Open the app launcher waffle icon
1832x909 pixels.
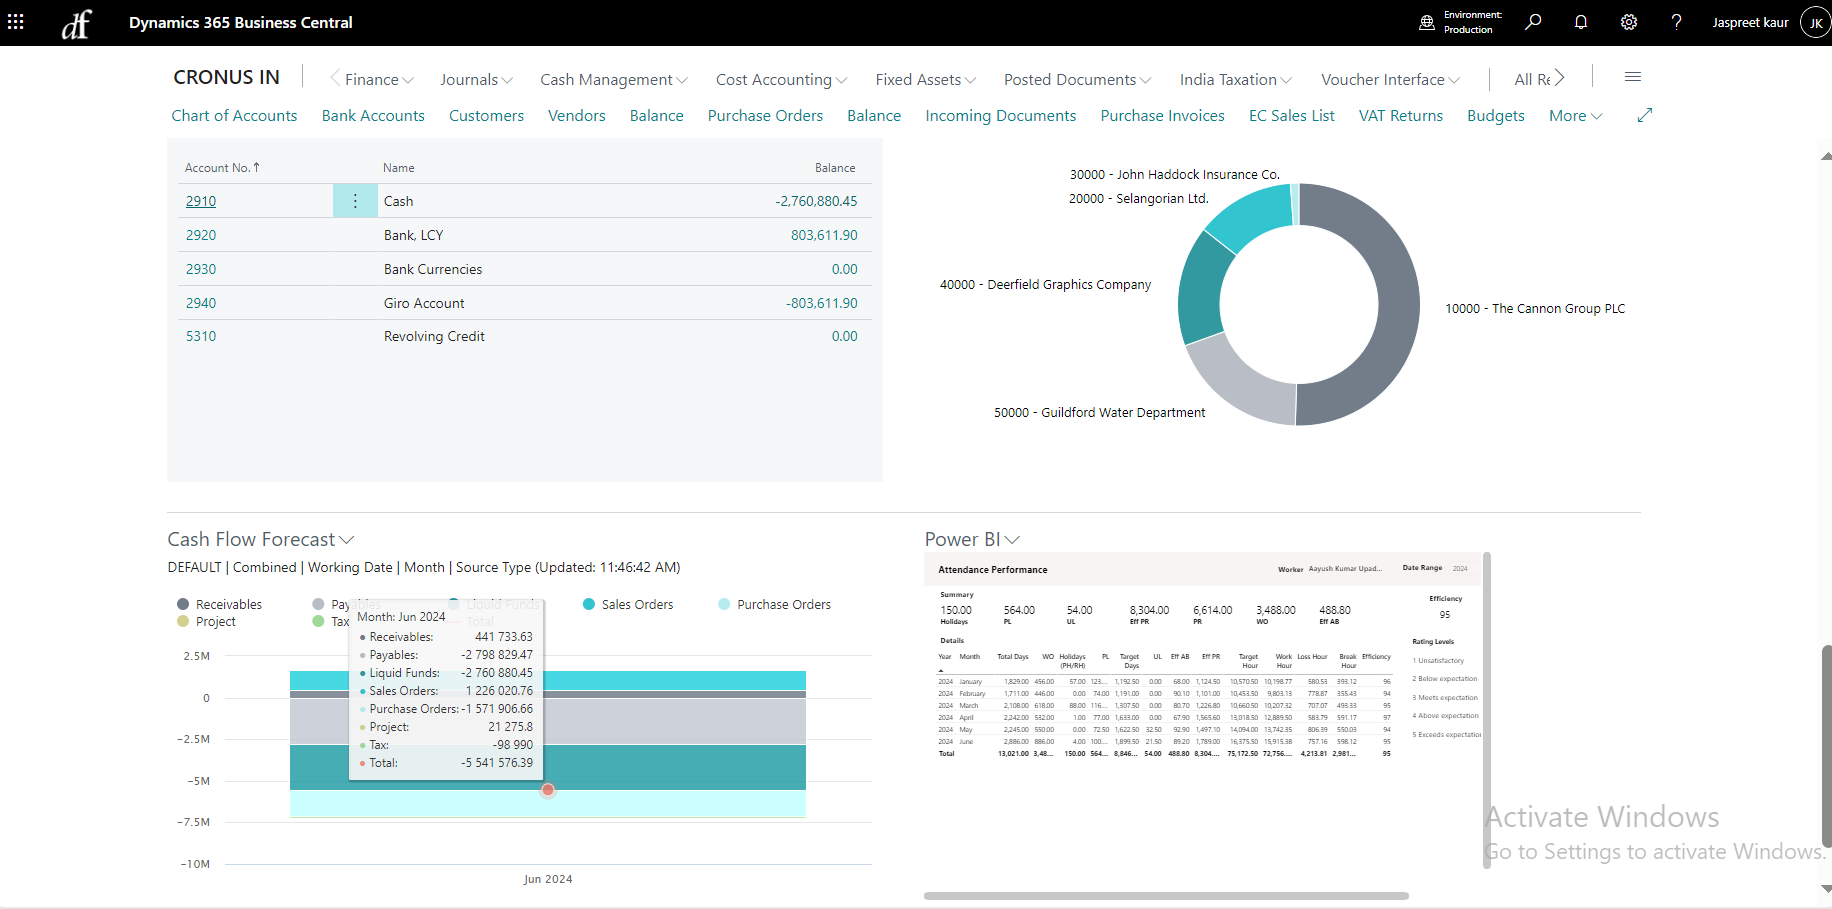[x=16, y=22]
